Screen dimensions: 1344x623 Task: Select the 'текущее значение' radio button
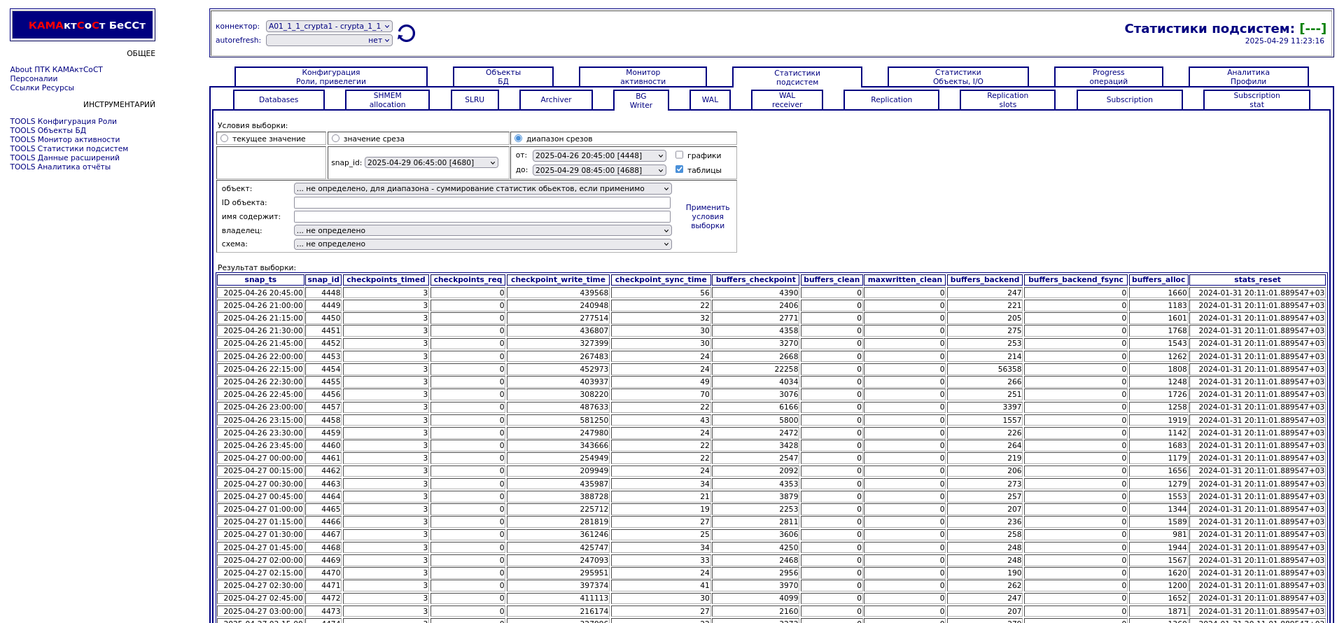pos(224,139)
